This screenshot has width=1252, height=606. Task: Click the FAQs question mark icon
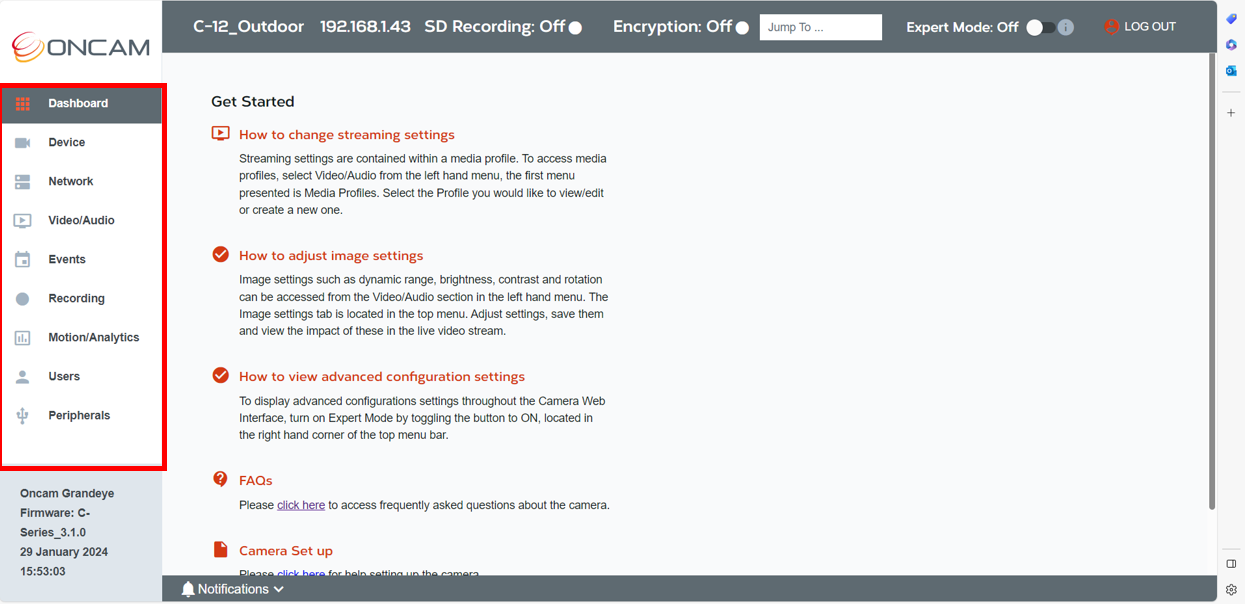(x=221, y=480)
